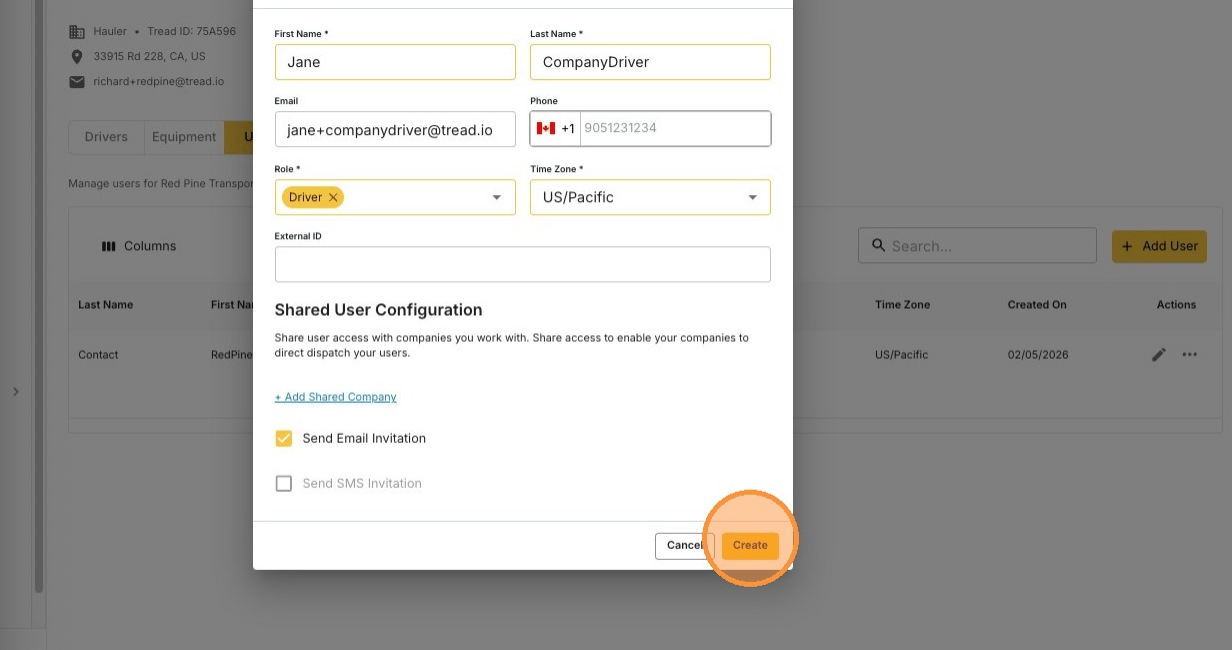Expand the left sidebar chevron
Viewport: 1232px width, 650px height.
click(16, 392)
